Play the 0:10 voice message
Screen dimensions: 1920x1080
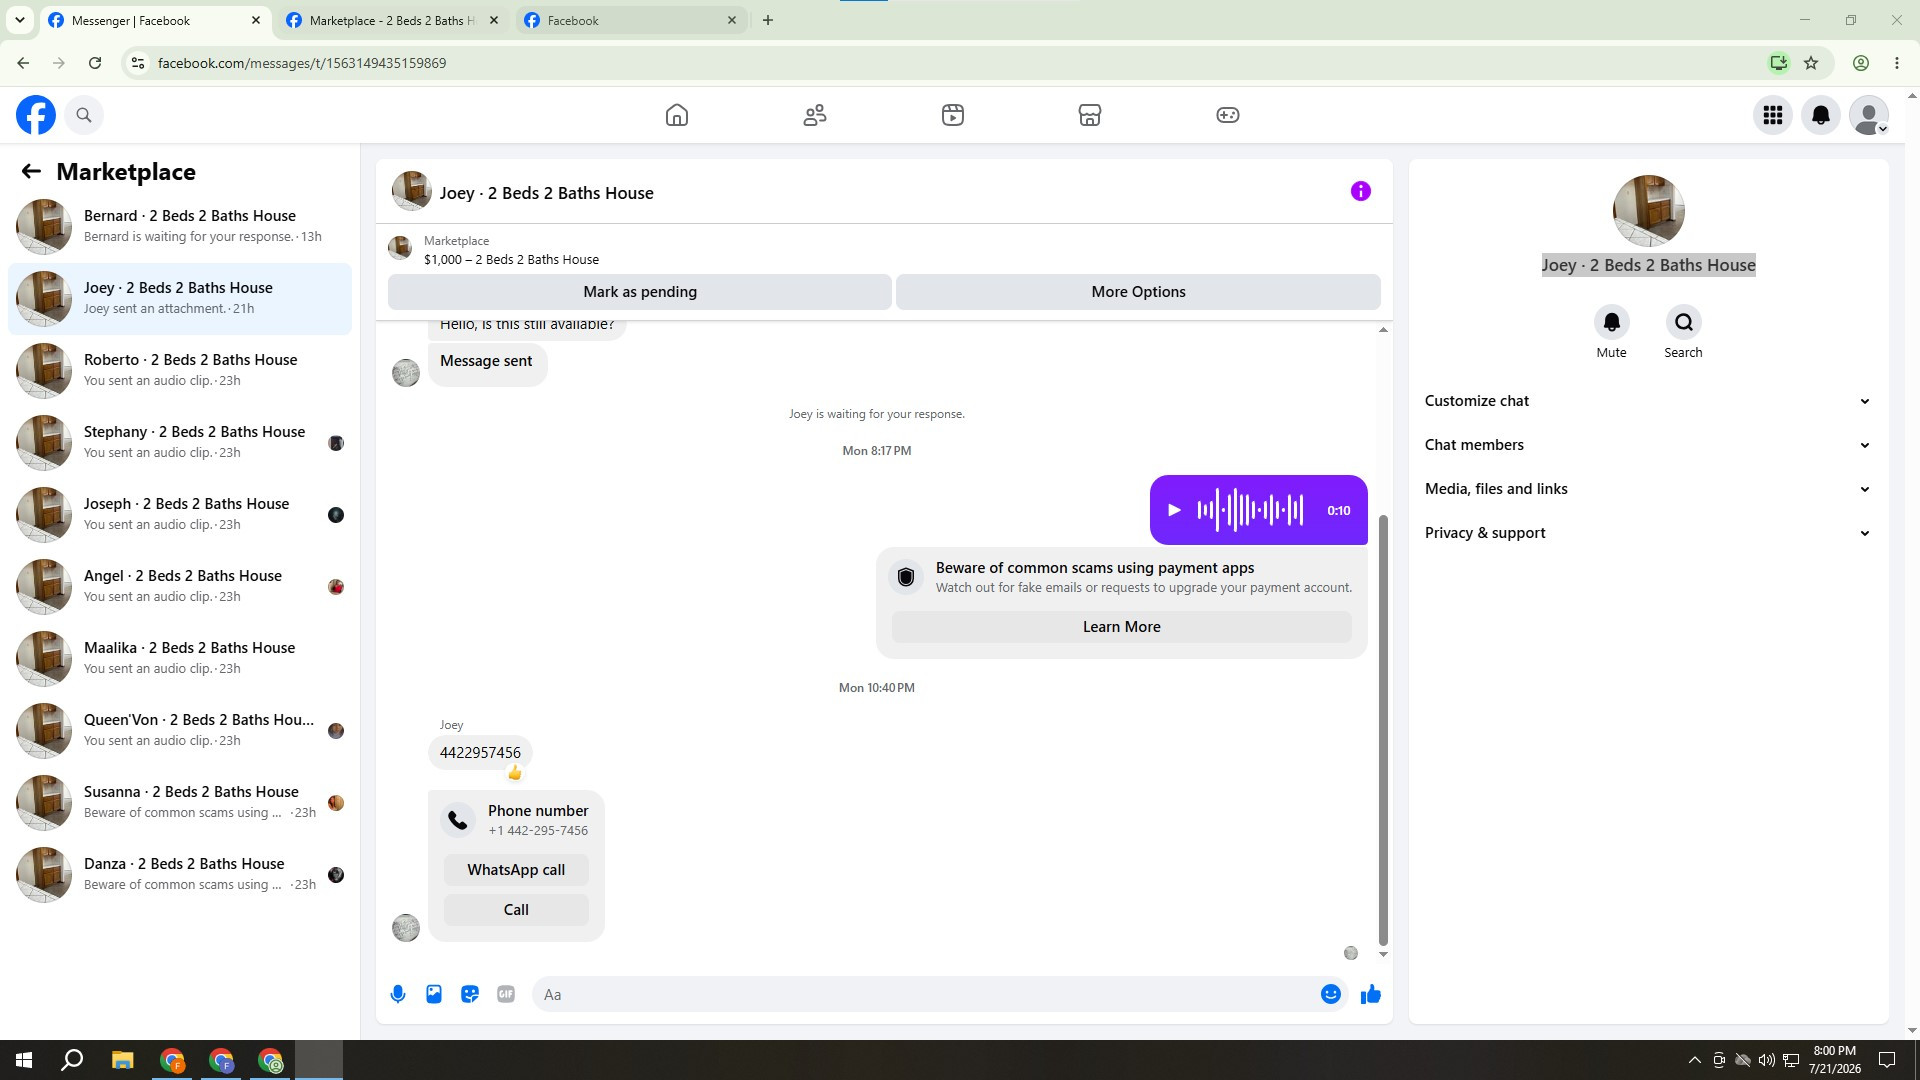(x=1175, y=510)
